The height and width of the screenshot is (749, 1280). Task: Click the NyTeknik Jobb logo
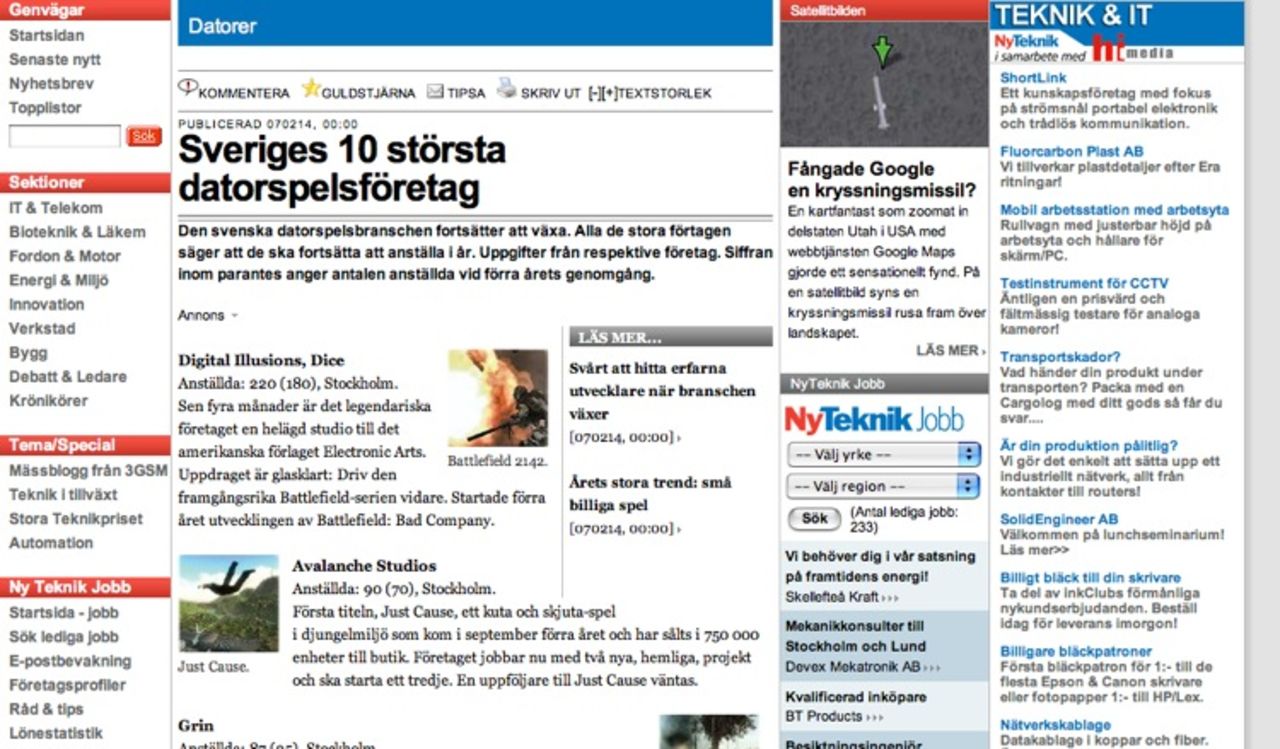[874, 419]
